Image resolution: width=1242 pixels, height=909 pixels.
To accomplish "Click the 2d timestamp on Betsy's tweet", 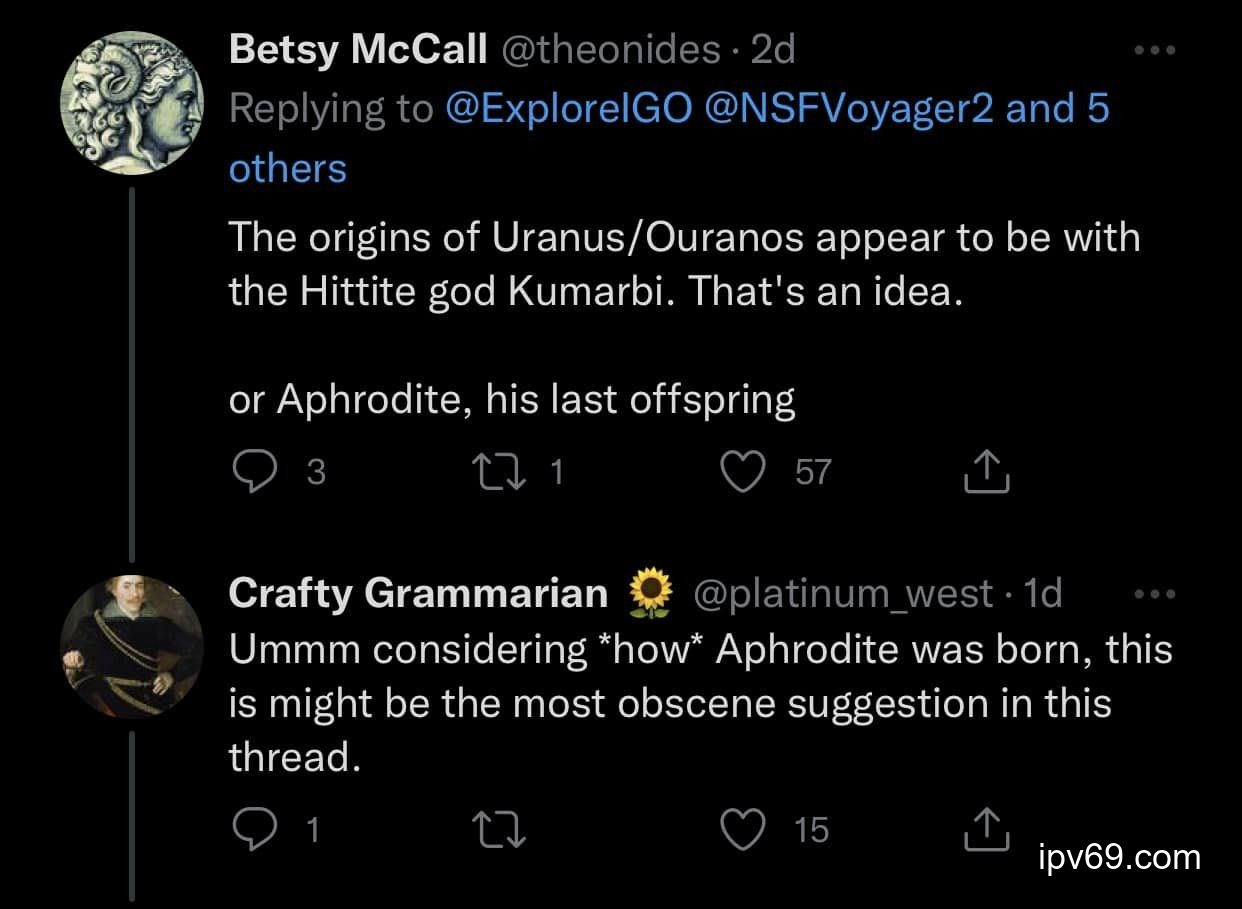I will coord(772,50).
